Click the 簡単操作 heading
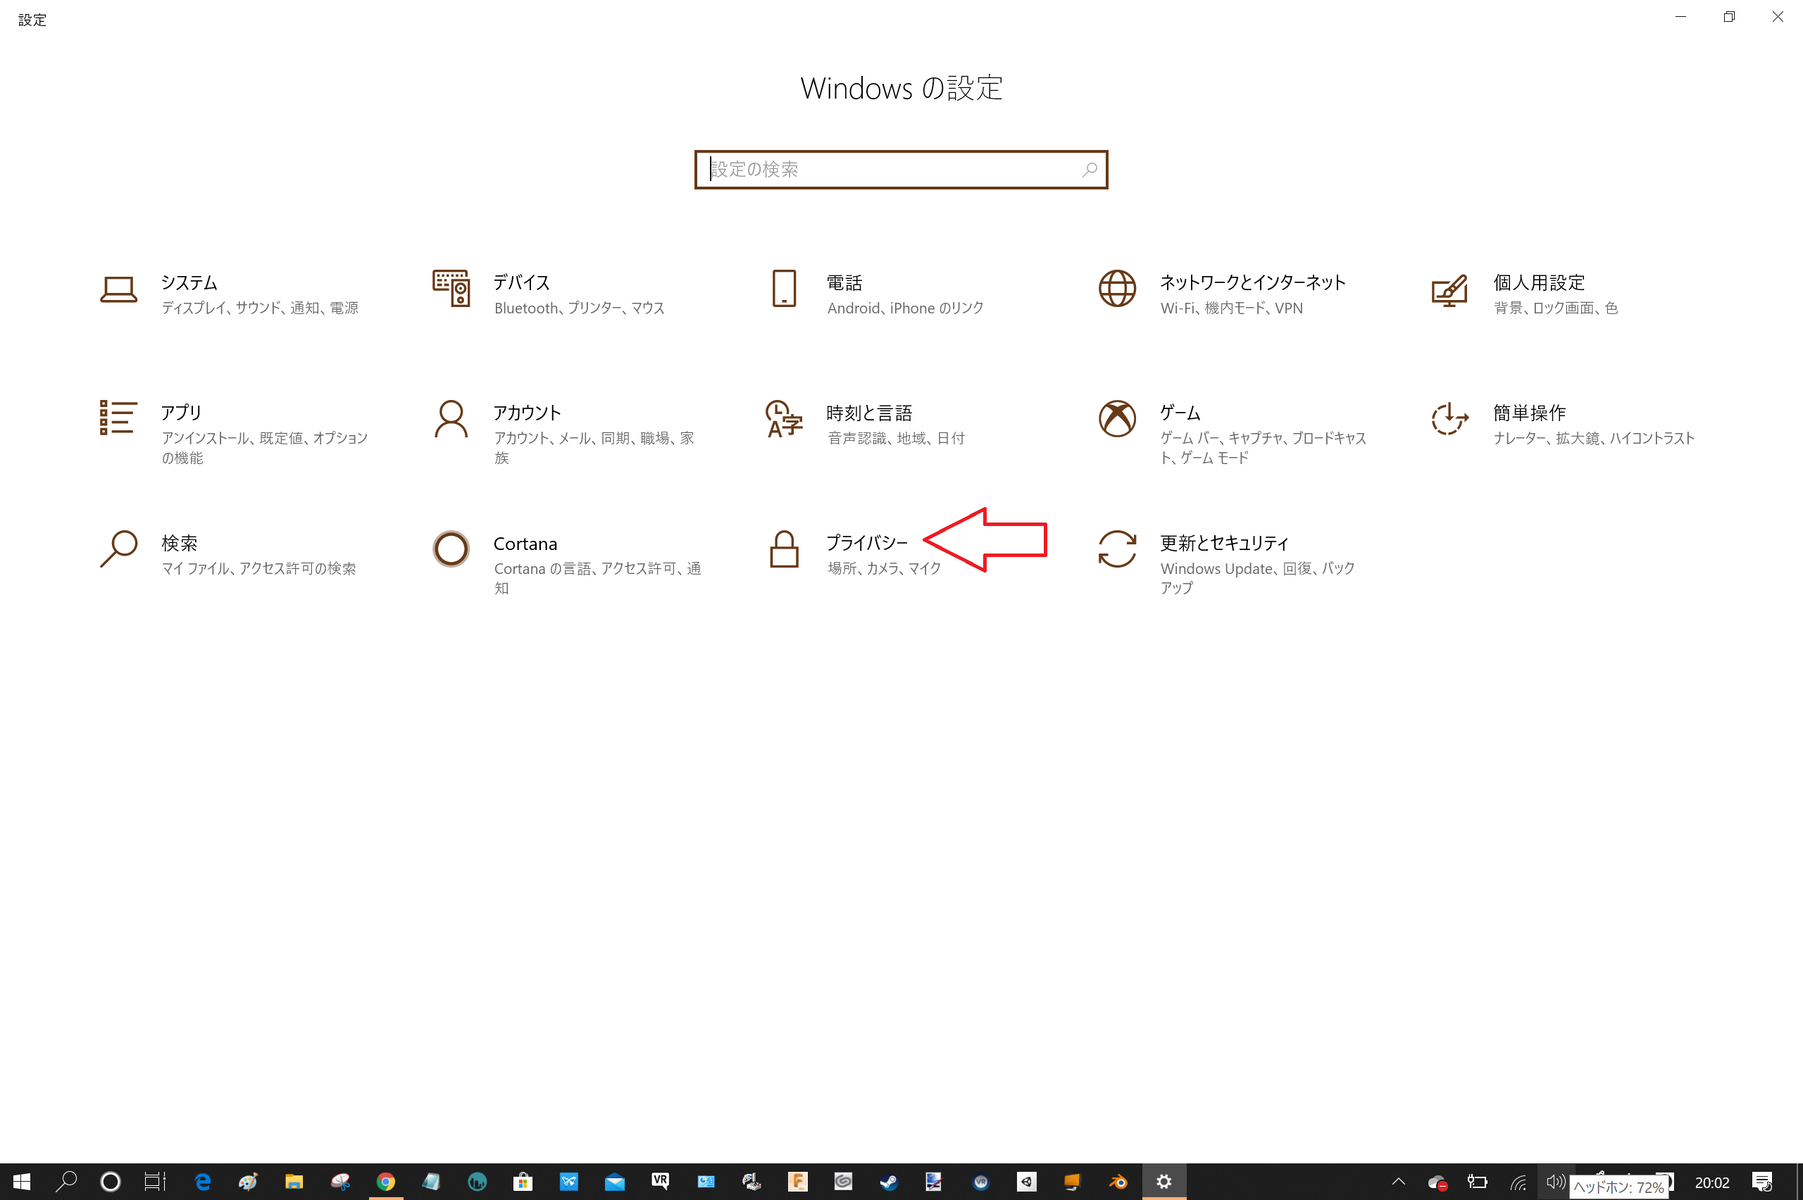The image size is (1803, 1200). click(1530, 413)
